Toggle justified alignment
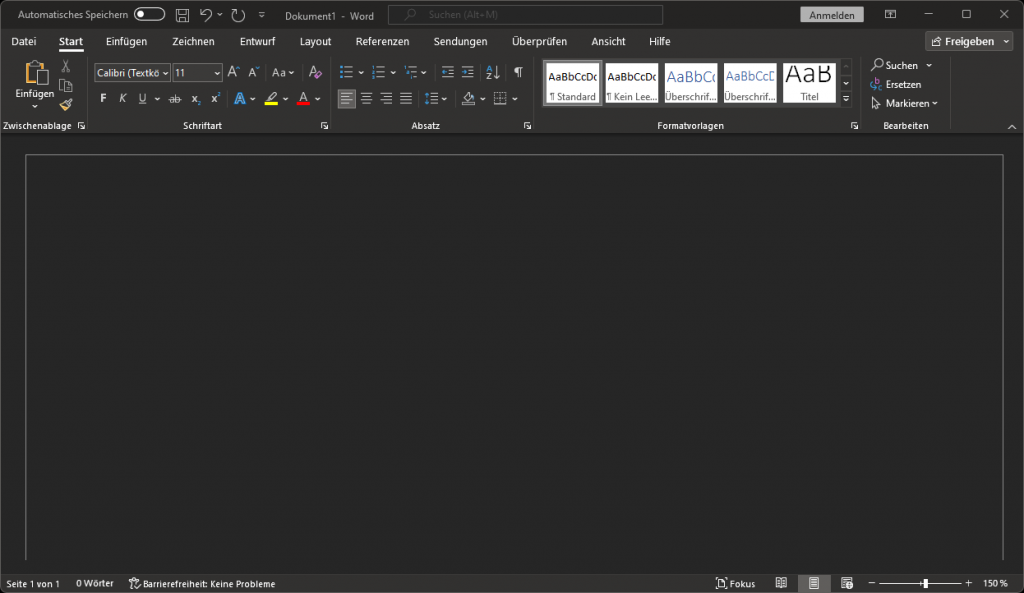The height and width of the screenshot is (593, 1024). [x=406, y=98]
